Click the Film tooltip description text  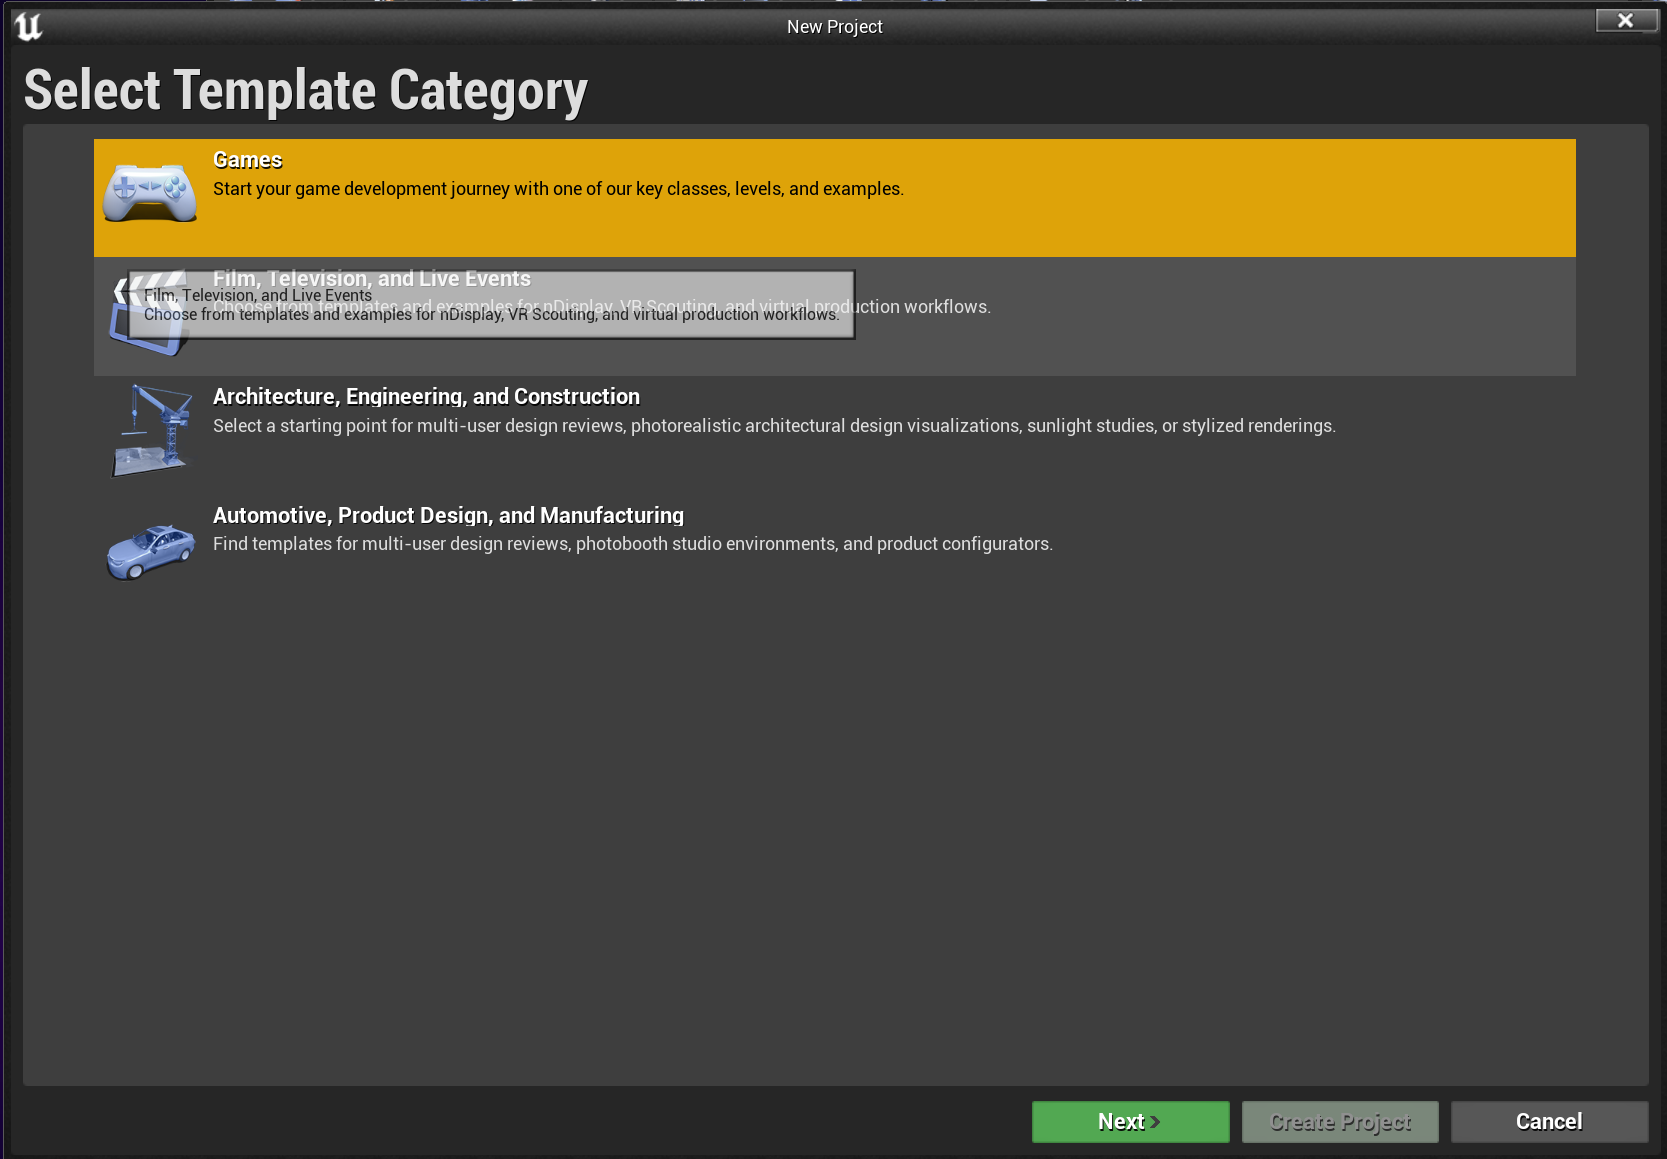[492, 314]
